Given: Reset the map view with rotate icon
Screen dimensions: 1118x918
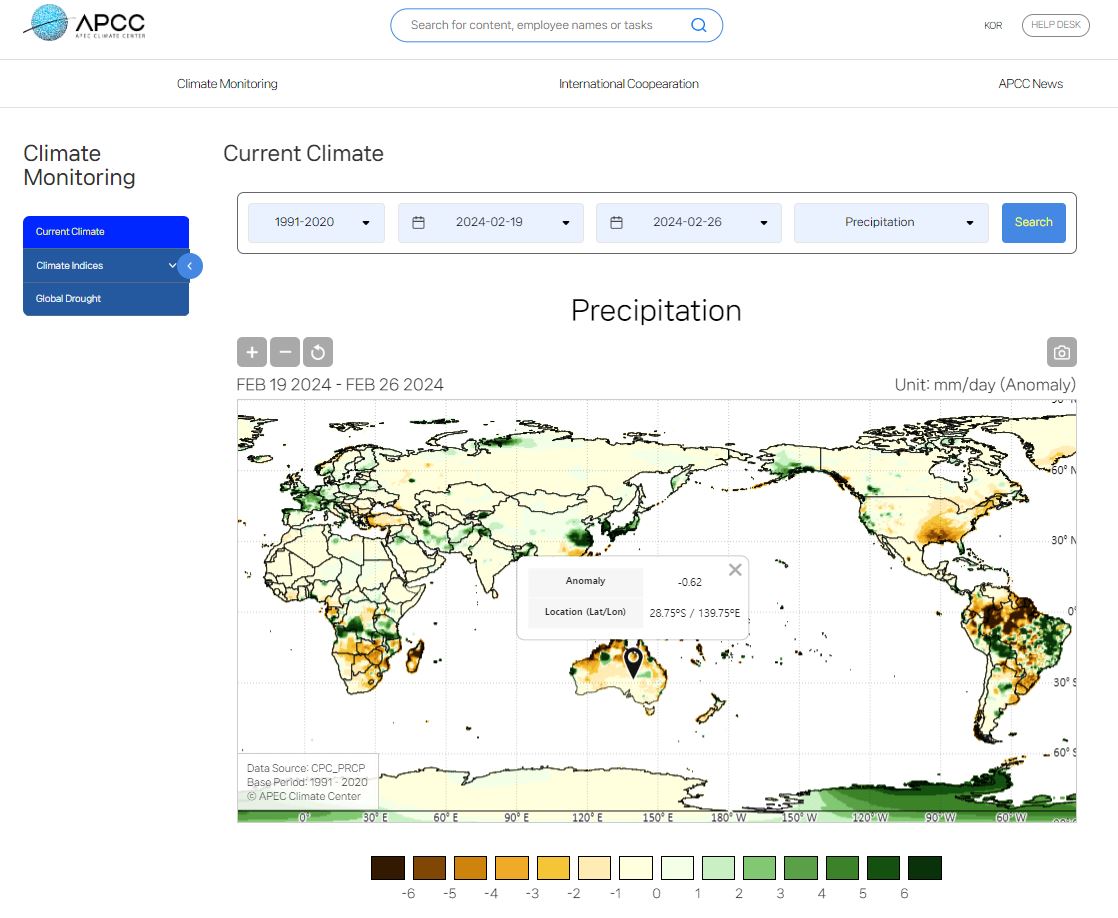Looking at the screenshot, I should pos(318,352).
